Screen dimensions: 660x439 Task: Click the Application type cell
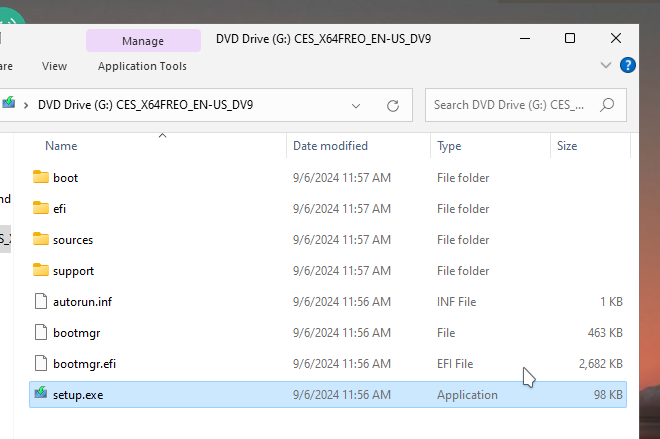(x=467, y=395)
